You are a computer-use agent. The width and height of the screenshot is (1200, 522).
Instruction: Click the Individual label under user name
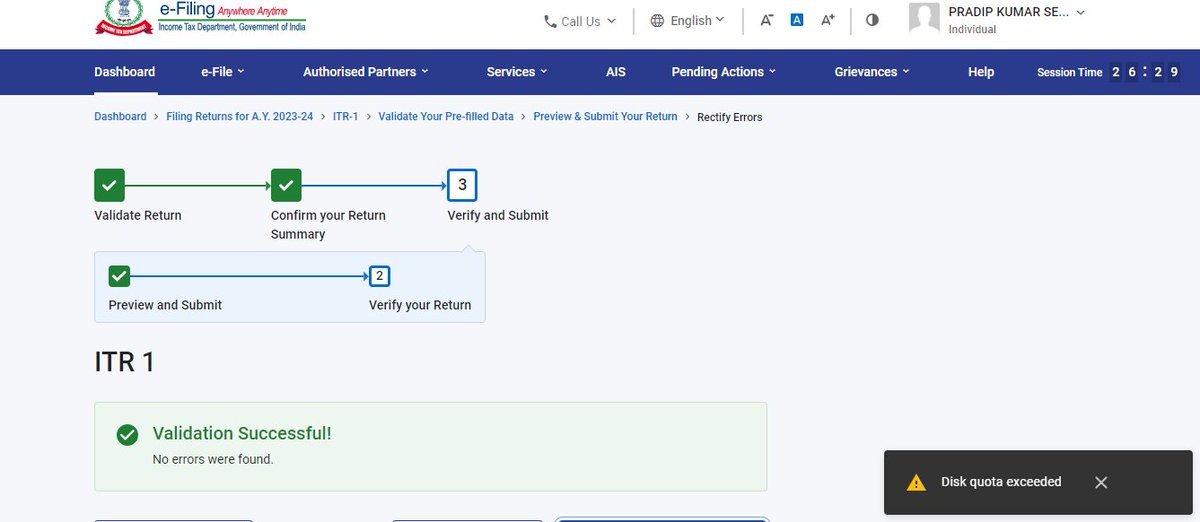(x=972, y=30)
